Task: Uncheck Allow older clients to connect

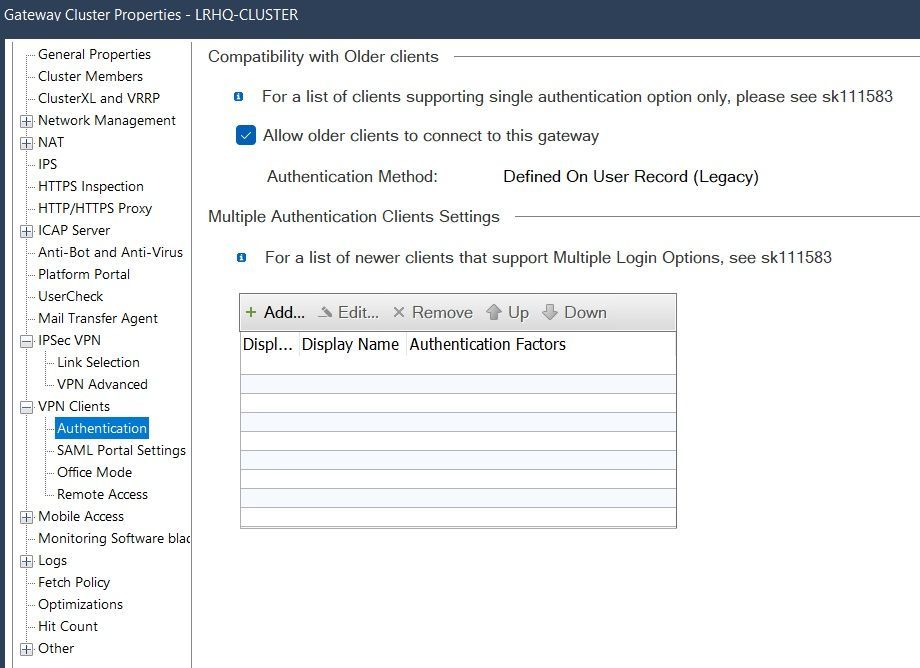Action: point(246,136)
